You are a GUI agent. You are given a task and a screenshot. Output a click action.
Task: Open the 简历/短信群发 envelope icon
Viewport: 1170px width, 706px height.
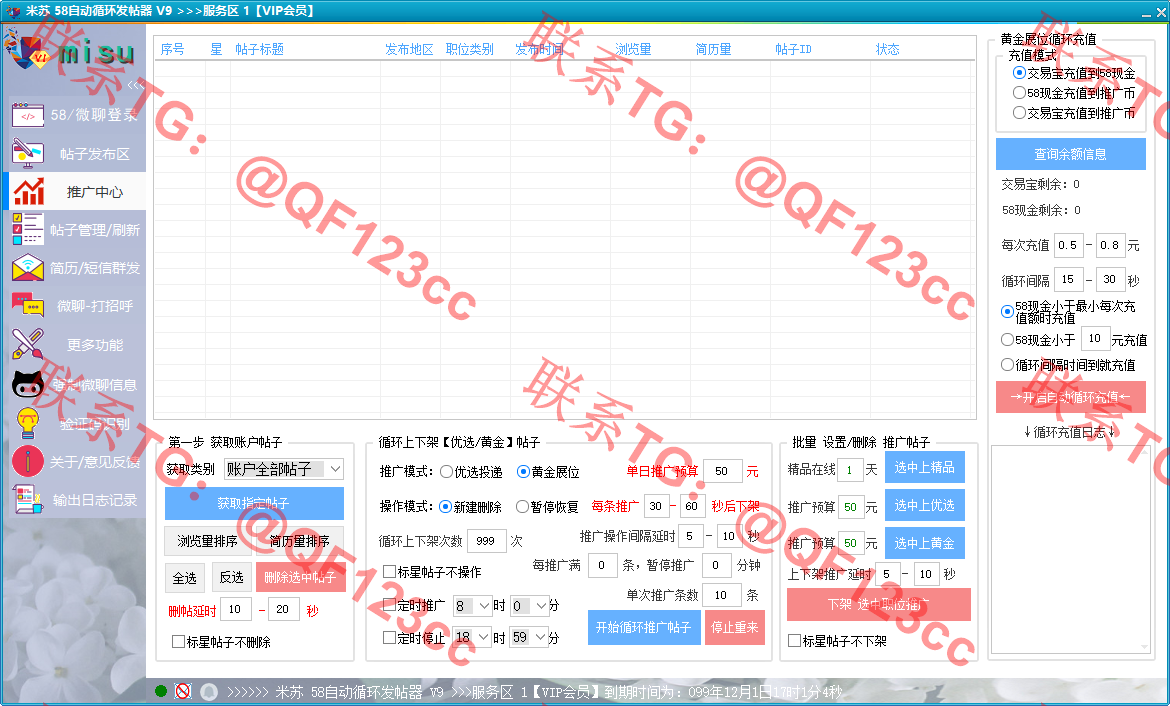click(28, 268)
